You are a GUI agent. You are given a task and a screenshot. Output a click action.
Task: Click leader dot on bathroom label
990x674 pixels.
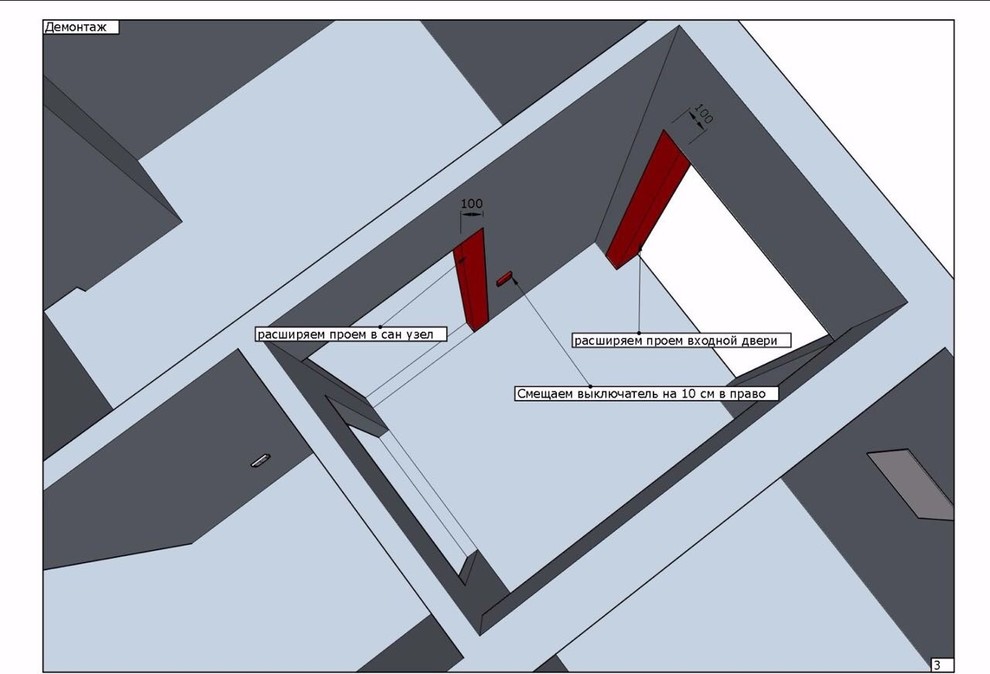coord(381,326)
